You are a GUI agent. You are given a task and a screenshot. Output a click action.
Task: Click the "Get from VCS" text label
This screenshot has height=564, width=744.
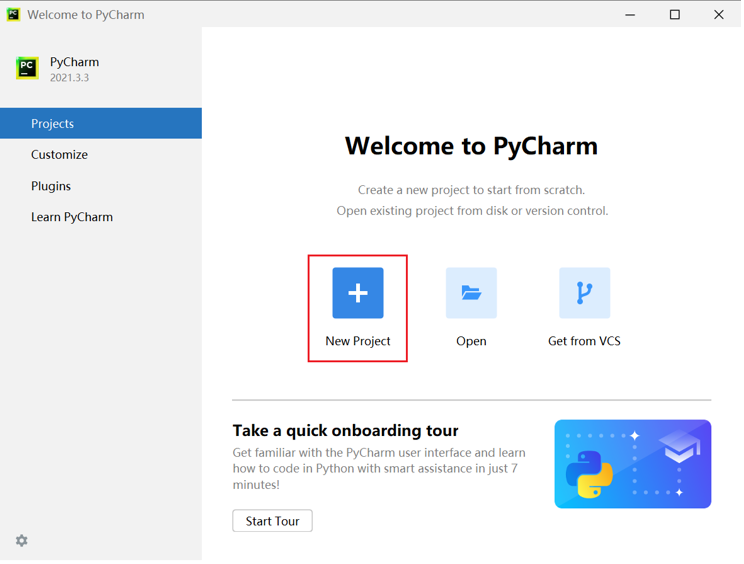pos(584,341)
